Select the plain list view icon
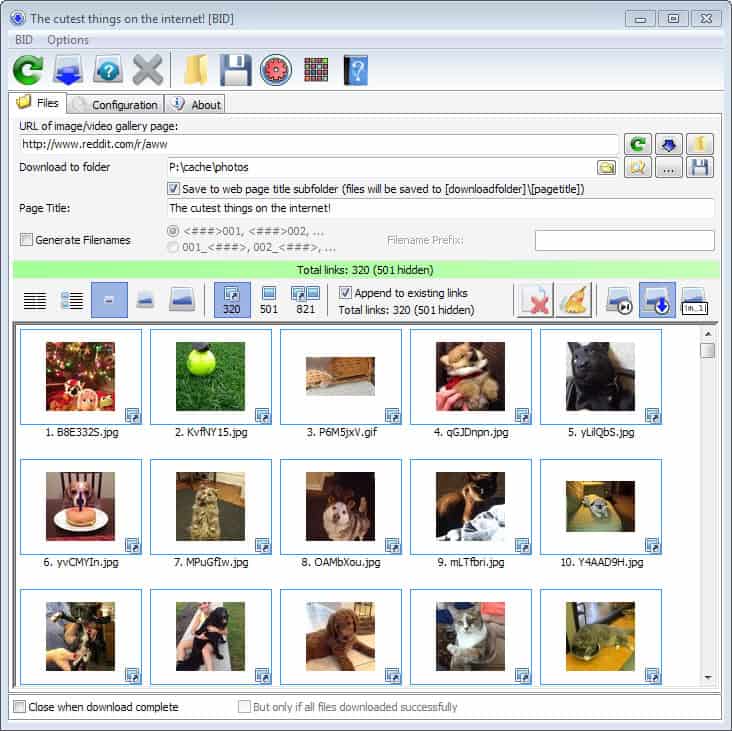The width and height of the screenshot is (732, 731). [35, 300]
